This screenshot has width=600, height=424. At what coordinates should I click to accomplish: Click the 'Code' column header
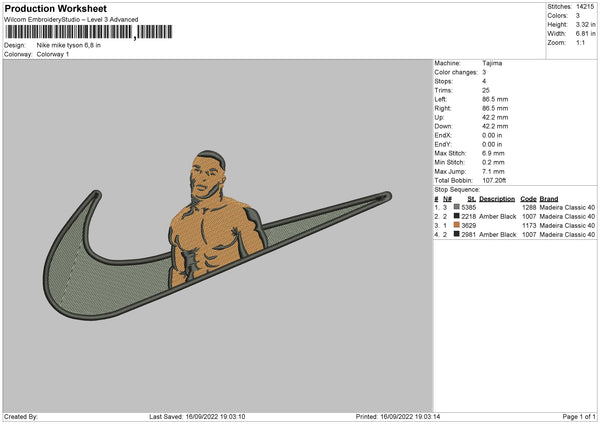click(528, 199)
